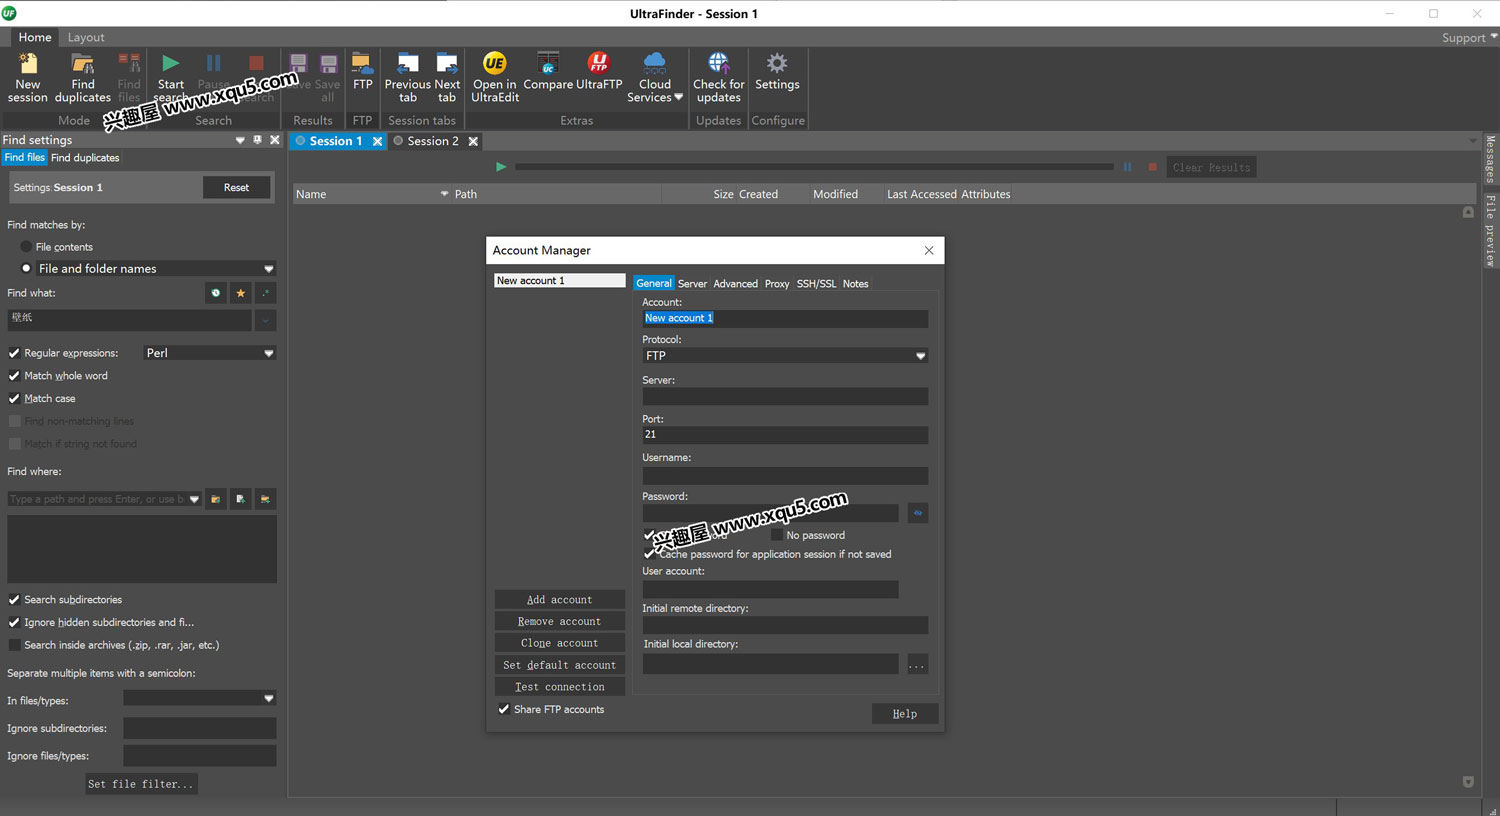Screen dimensions: 1500x816
Task: Open the Advanced tab in Account Manager
Action: click(x=735, y=284)
